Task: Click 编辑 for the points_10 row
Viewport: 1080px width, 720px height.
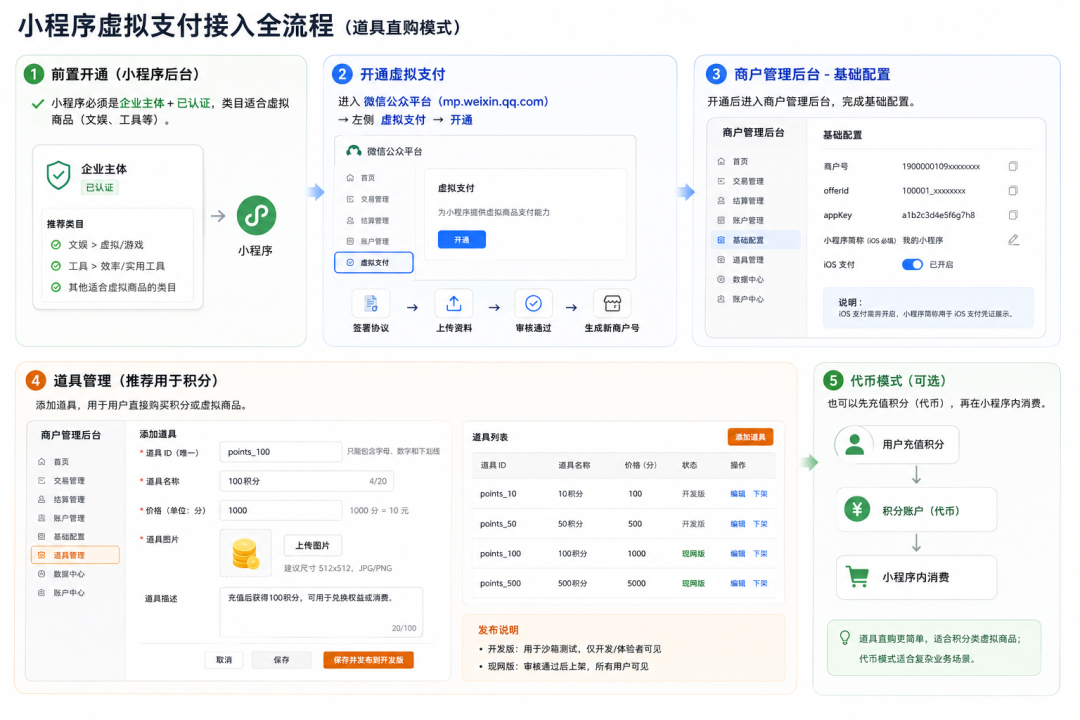Action: tap(738, 494)
